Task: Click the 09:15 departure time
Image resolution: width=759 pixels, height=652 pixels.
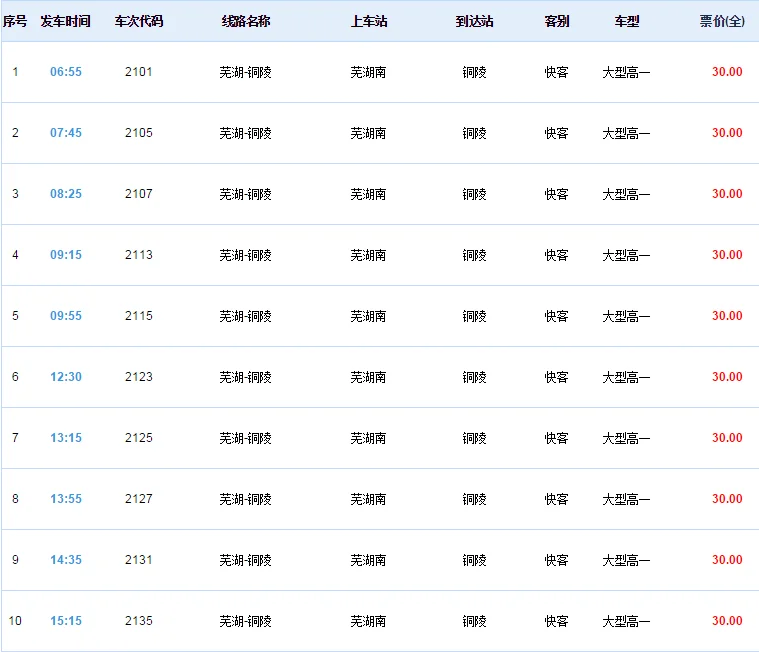Action: tap(66, 255)
